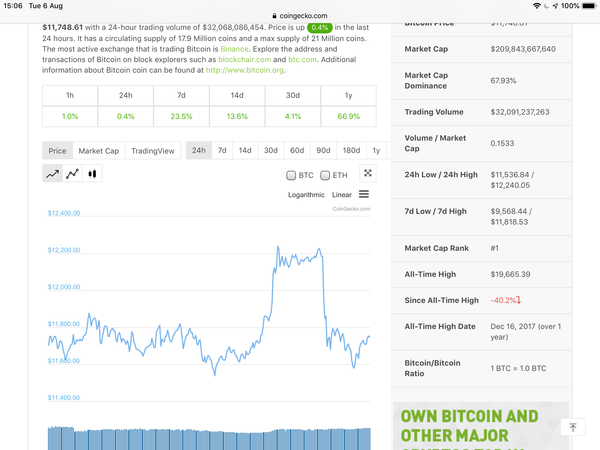Screen dimensions: 600x450
Task: Click the 1h column header cell
Action: pos(70,95)
